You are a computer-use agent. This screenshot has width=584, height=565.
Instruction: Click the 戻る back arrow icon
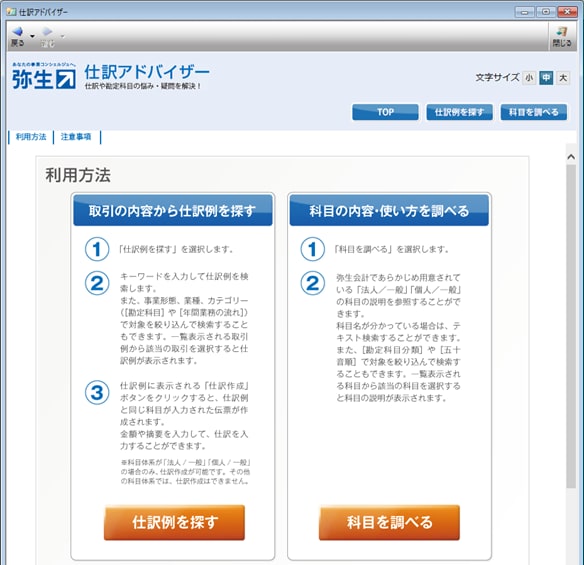[x=18, y=32]
